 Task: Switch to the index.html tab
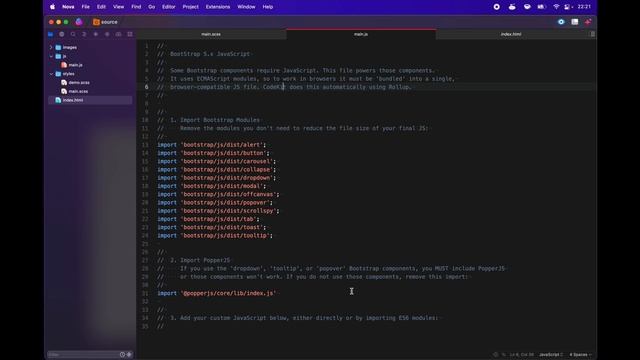[511, 34]
